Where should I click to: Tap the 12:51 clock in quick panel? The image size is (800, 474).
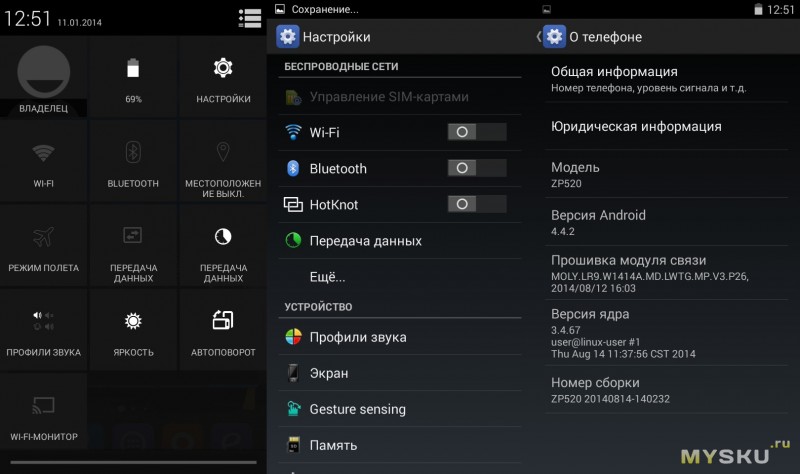(27, 19)
